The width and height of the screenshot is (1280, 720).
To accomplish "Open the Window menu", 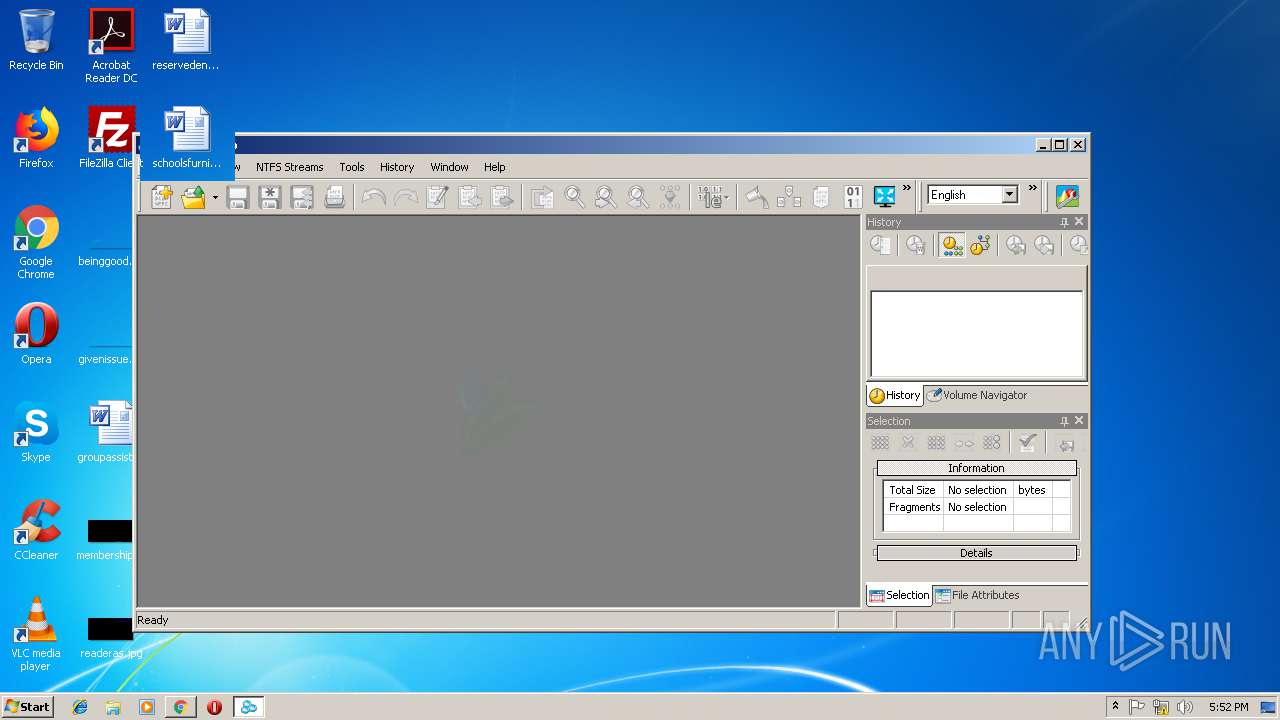I will (449, 167).
